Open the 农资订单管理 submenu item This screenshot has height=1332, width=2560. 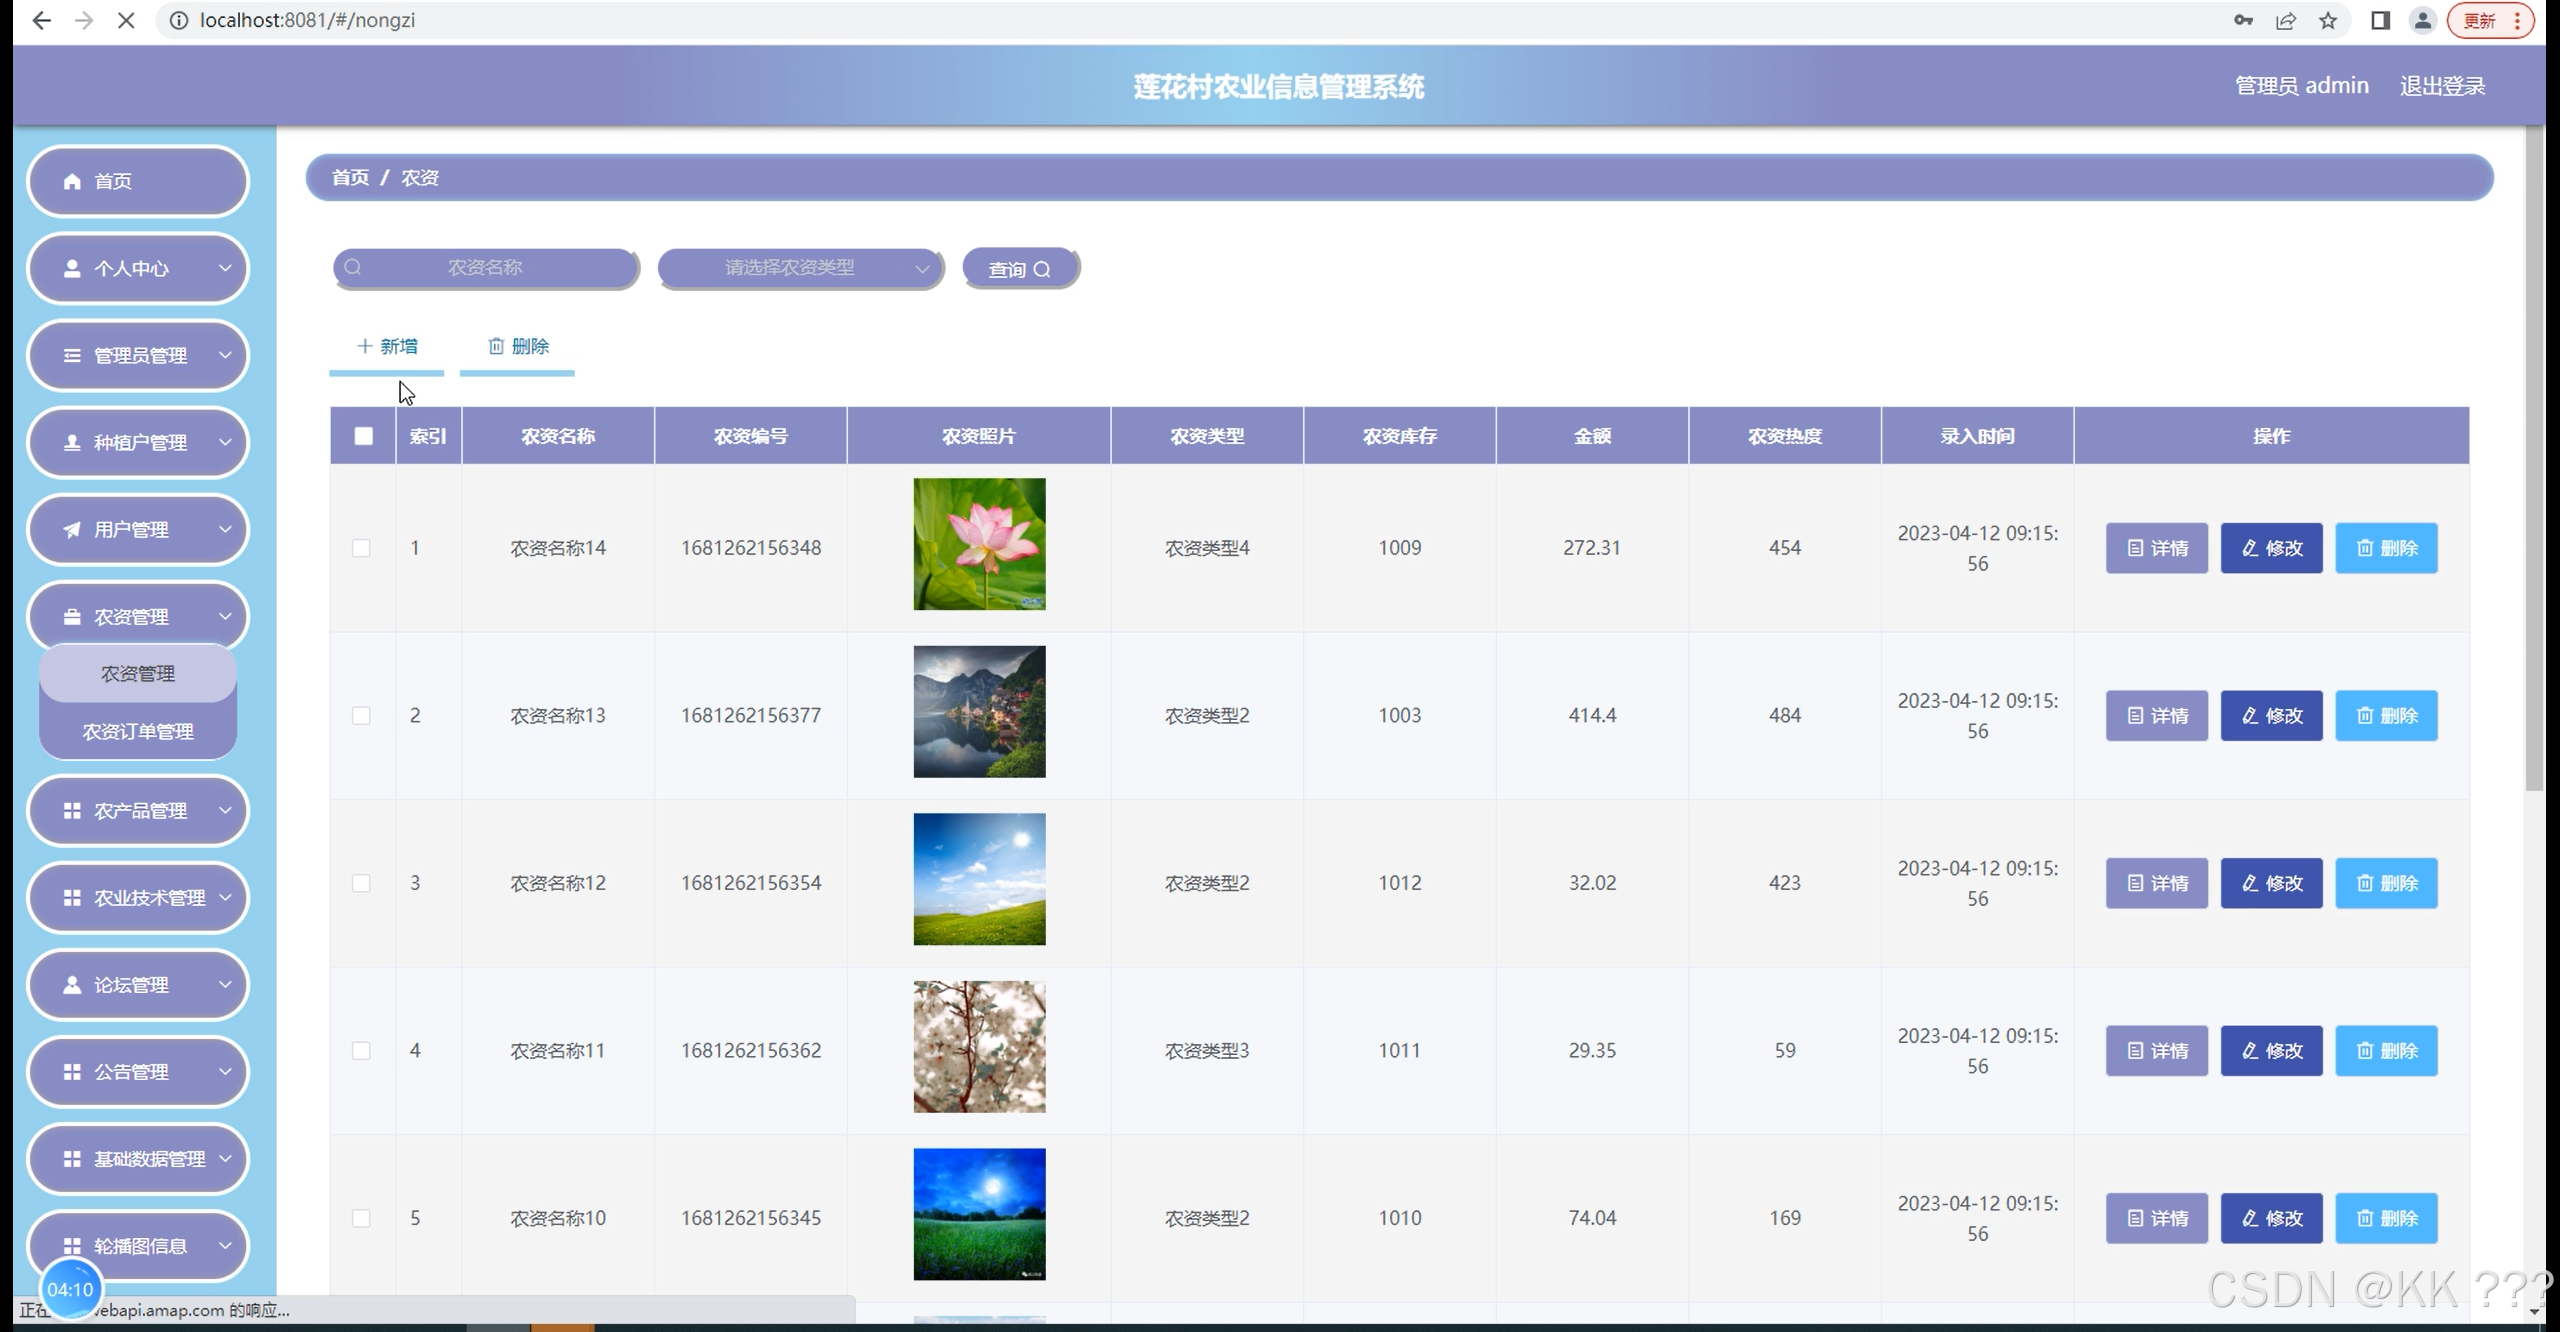(138, 731)
